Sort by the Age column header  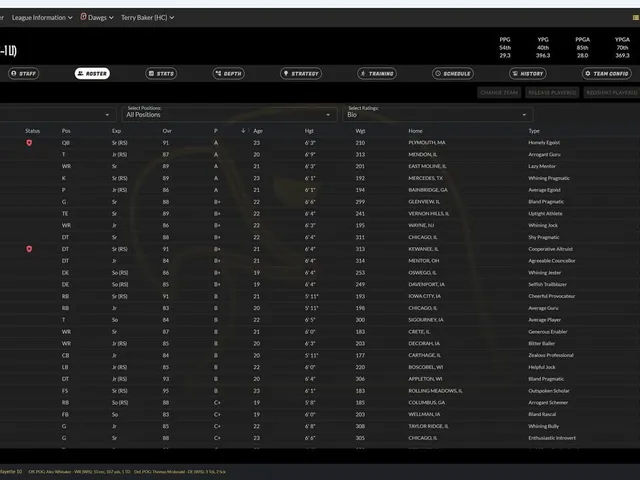[258, 131]
